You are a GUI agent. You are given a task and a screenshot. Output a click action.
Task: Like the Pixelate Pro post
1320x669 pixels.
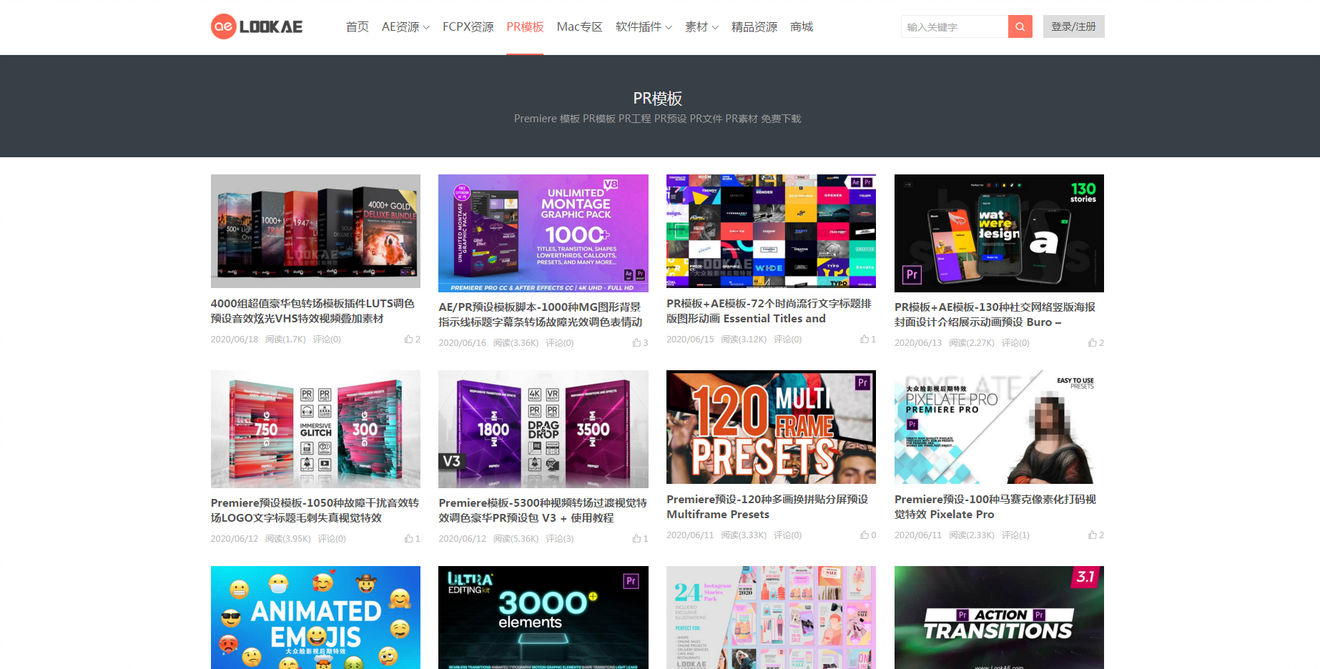[x=1093, y=535]
